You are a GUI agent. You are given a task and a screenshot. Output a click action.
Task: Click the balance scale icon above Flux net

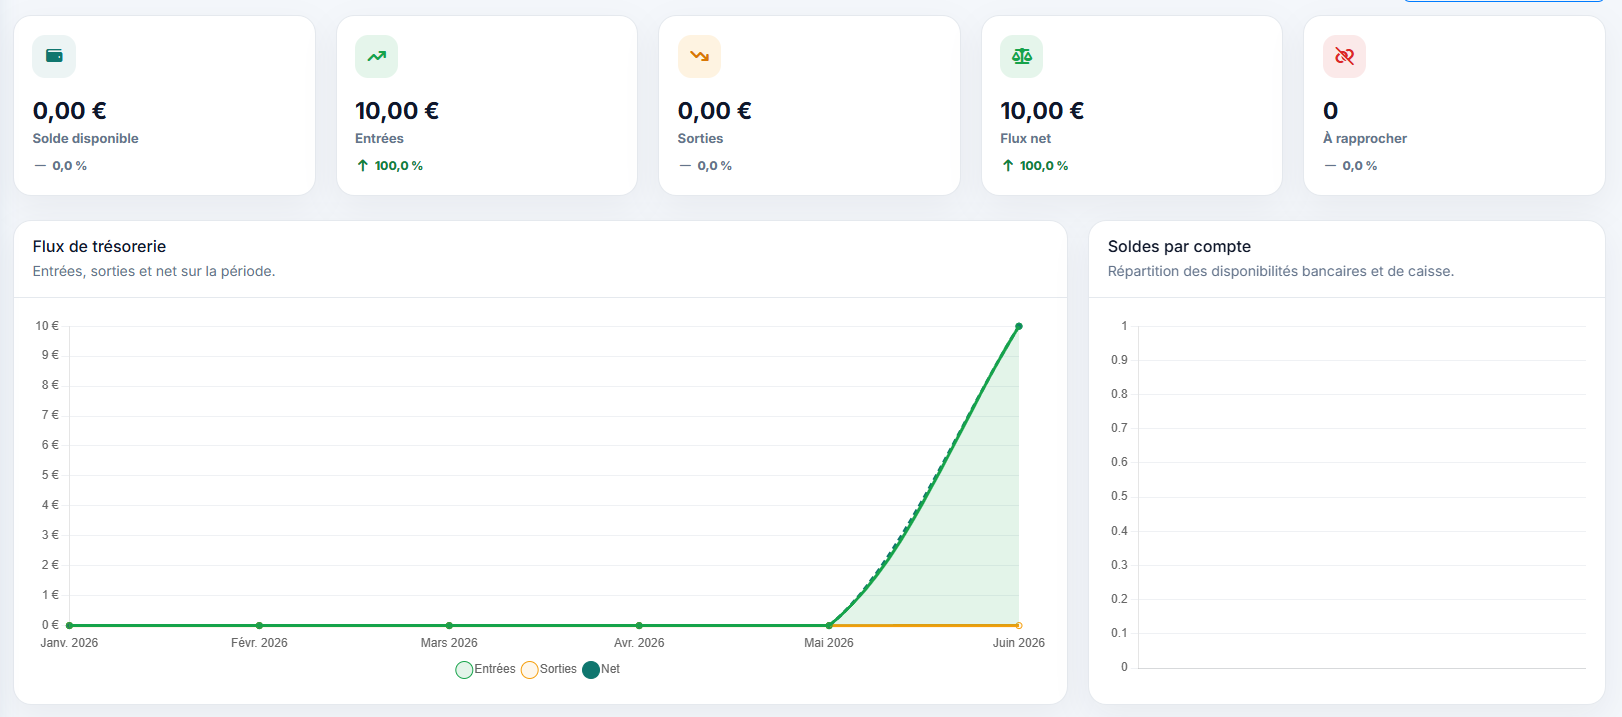pos(1021,56)
